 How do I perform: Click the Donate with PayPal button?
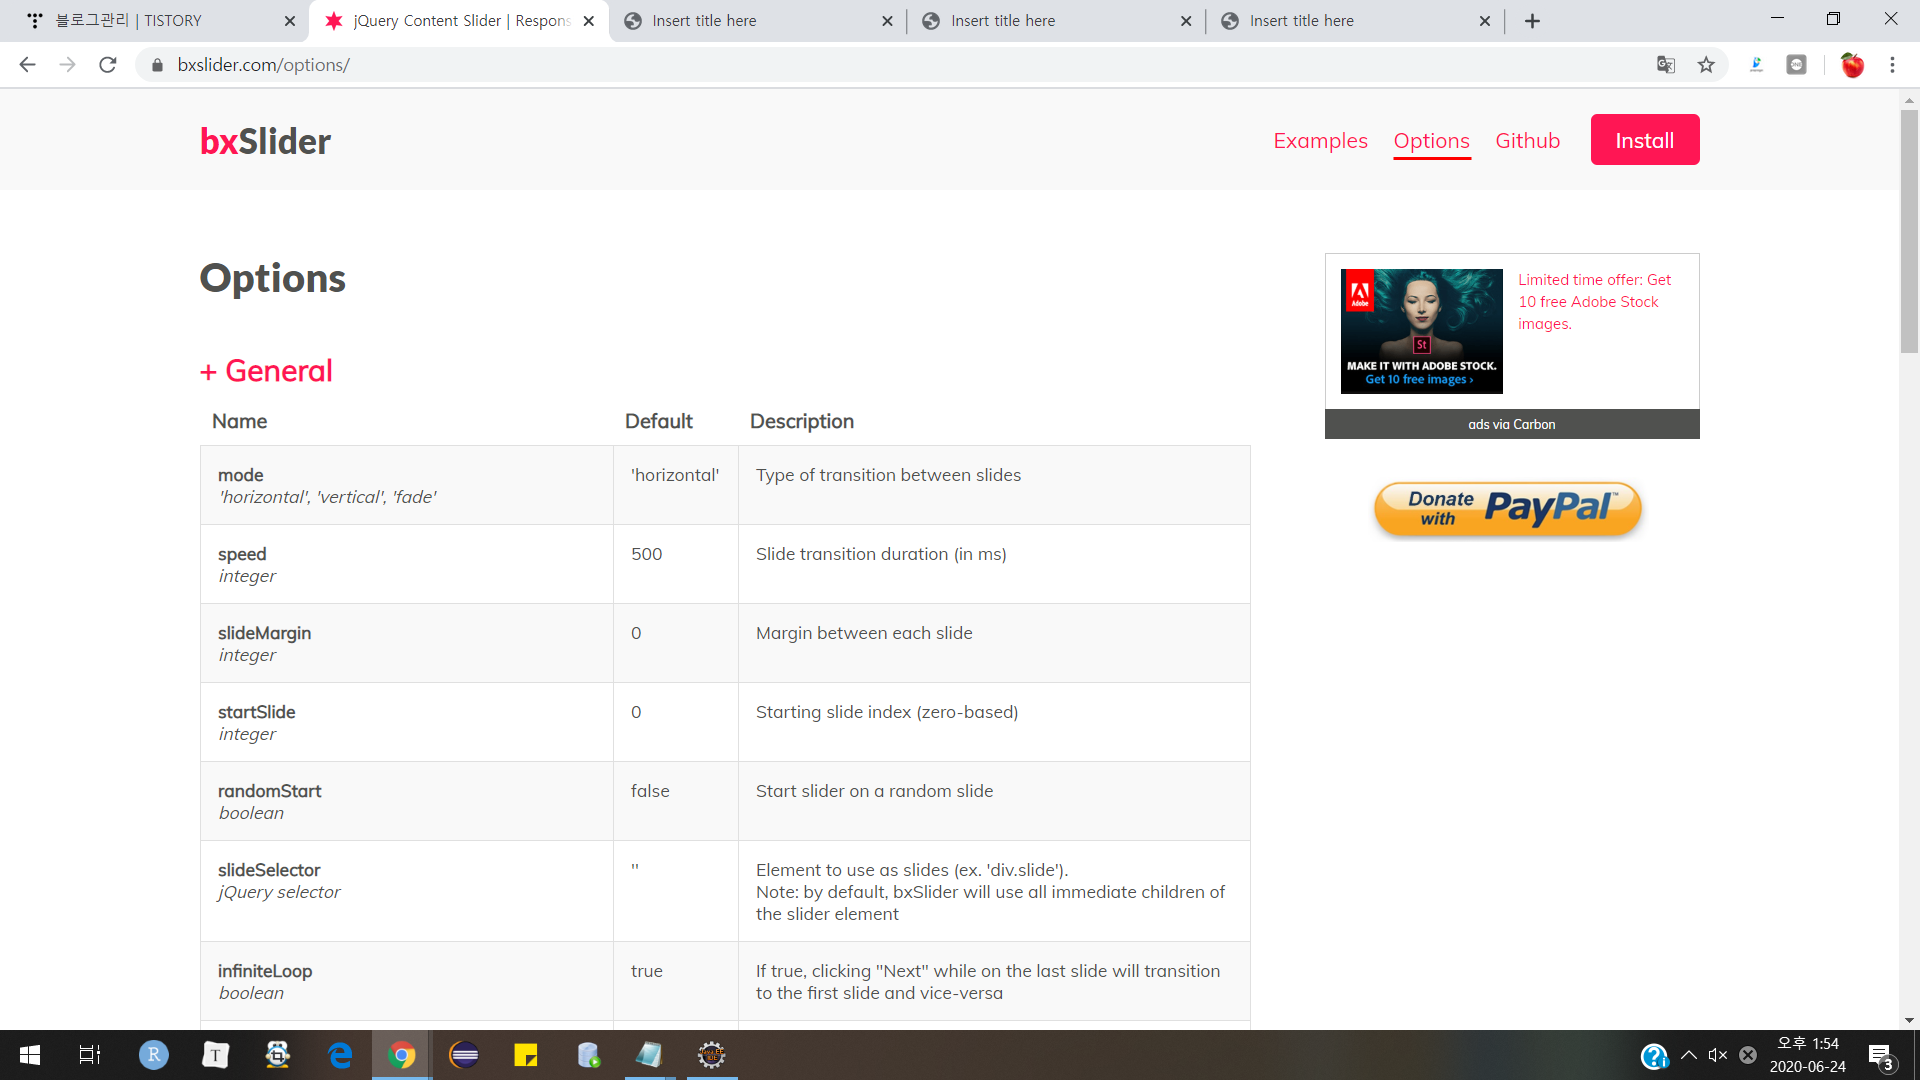[1508, 509]
